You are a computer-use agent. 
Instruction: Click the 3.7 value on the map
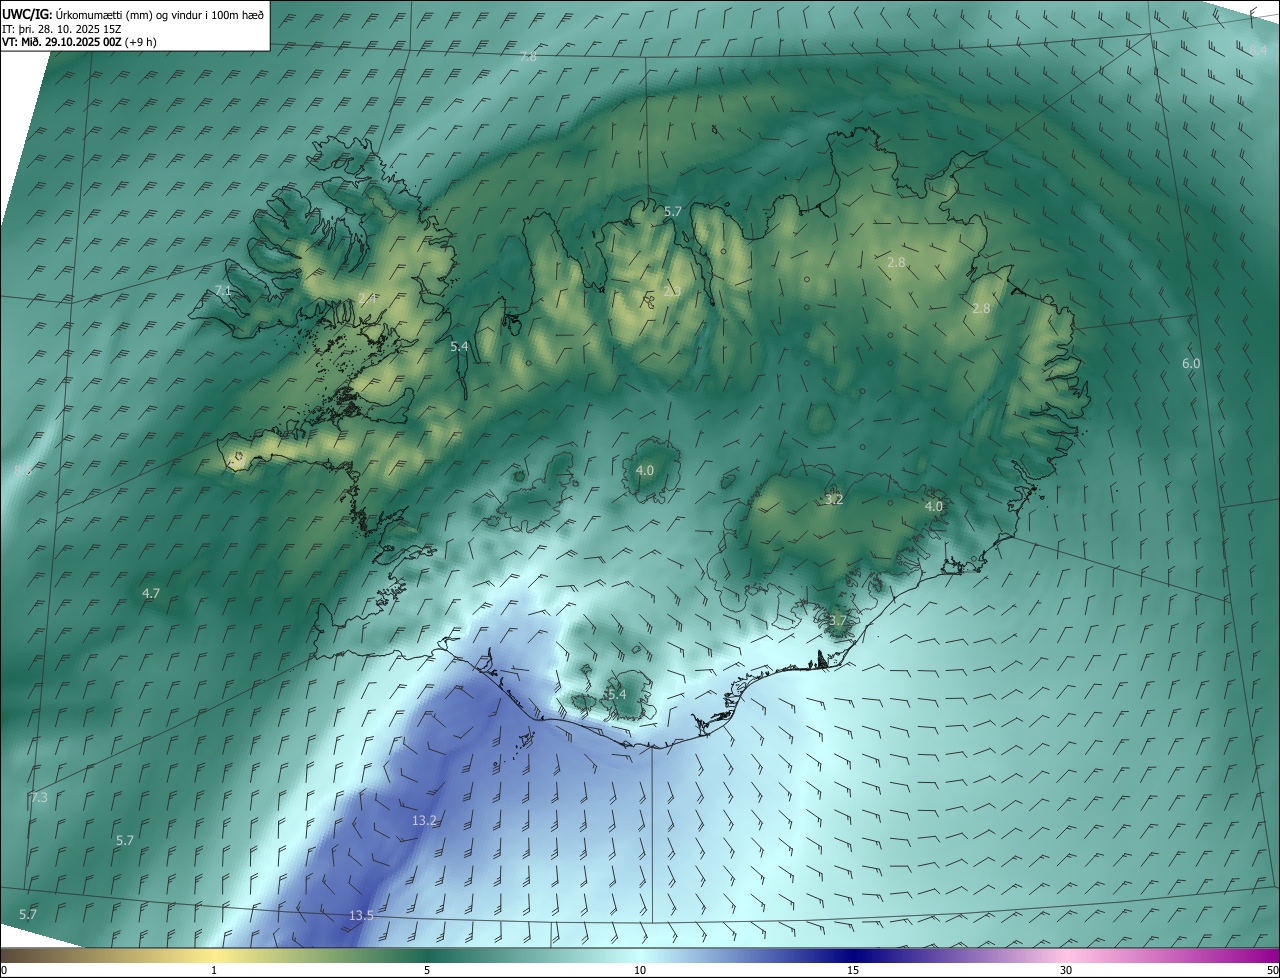(x=838, y=621)
